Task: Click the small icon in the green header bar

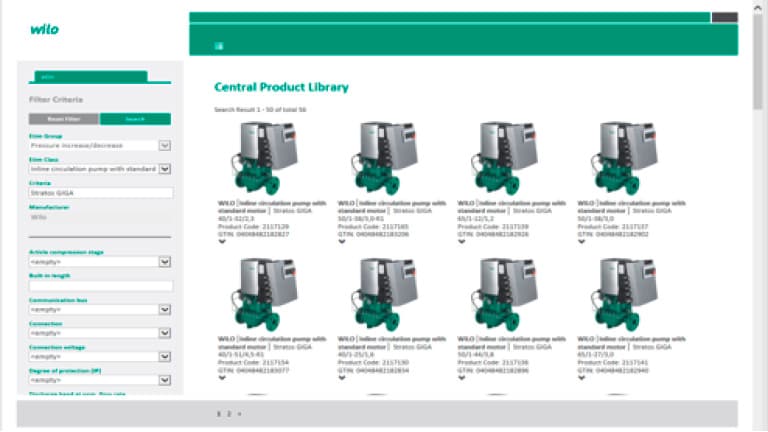Action: point(219,46)
